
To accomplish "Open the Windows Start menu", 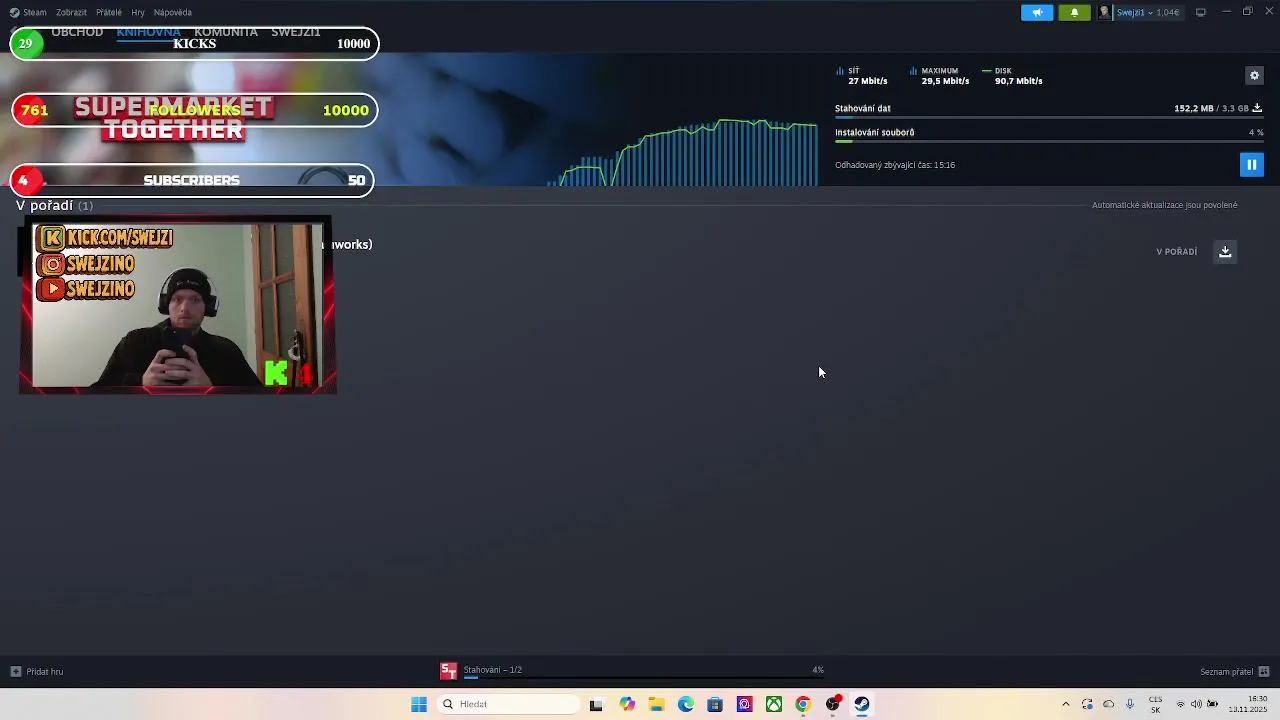I will [419, 704].
